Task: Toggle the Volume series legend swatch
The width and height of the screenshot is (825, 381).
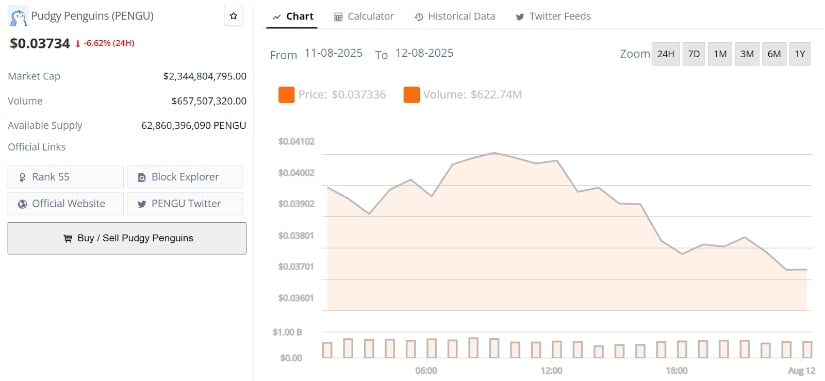Action: (x=411, y=95)
